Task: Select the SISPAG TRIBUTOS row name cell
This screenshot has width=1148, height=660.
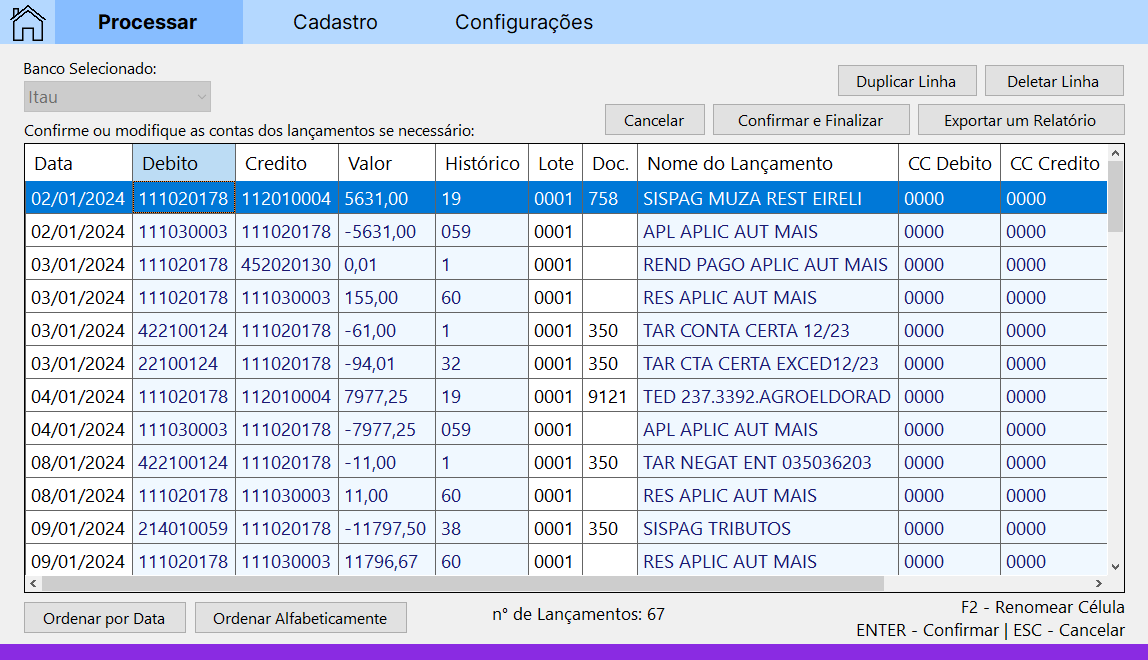Action: coord(717,529)
